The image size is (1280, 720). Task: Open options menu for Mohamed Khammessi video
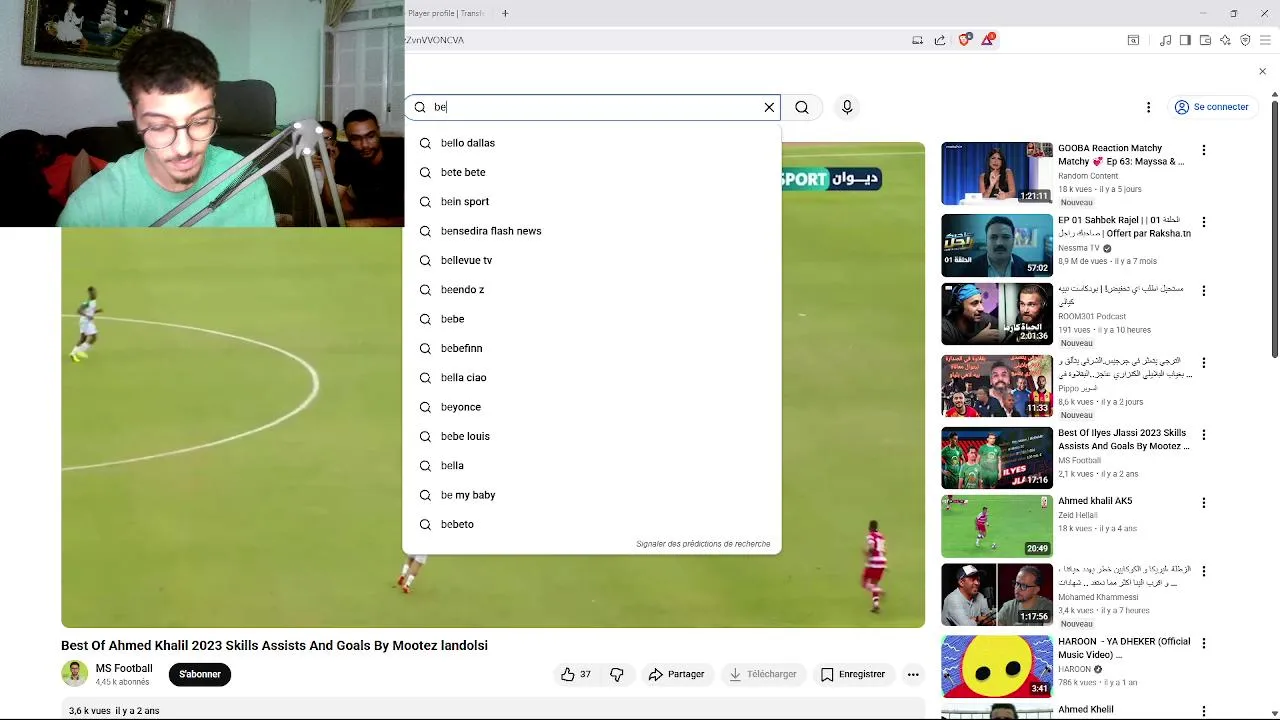pyautogui.click(x=1204, y=572)
